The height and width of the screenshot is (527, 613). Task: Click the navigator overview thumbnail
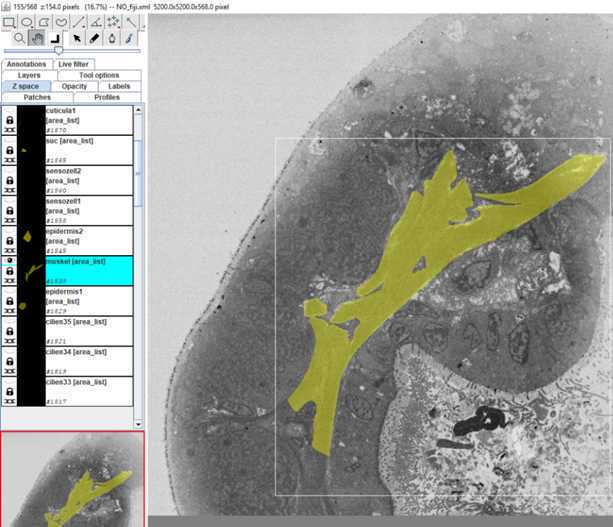click(72, 479)
